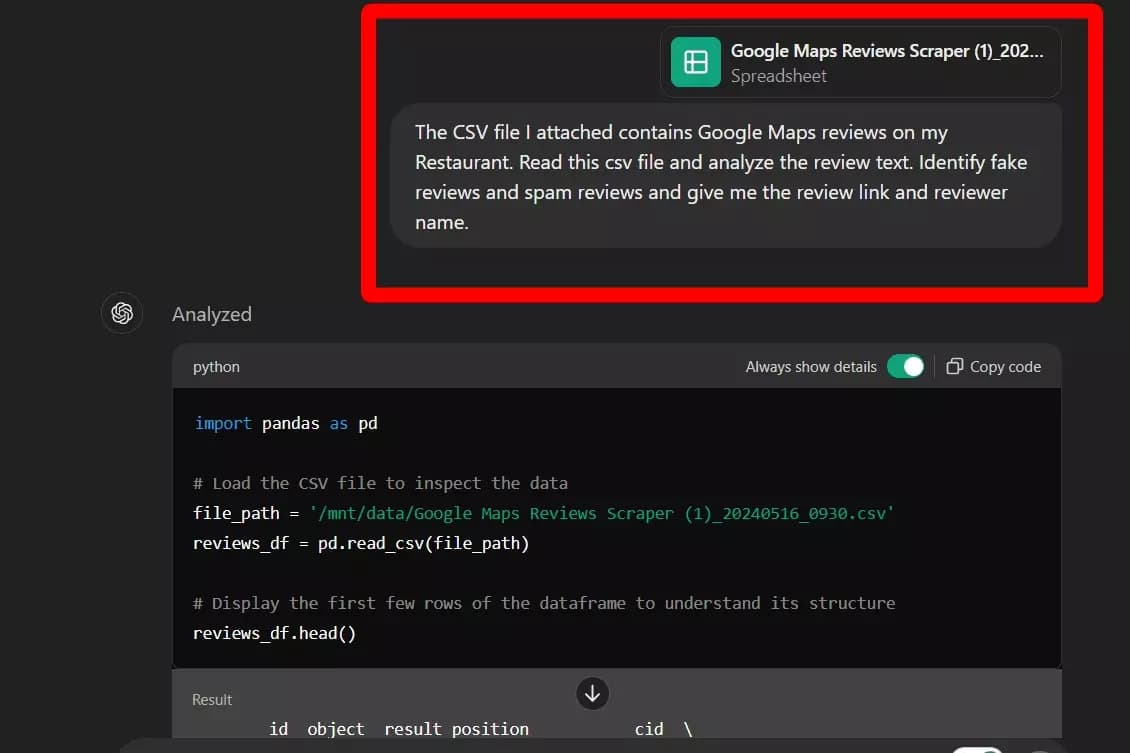Select the python language label
Screen dimensions: 1130x753
(216, 366)
